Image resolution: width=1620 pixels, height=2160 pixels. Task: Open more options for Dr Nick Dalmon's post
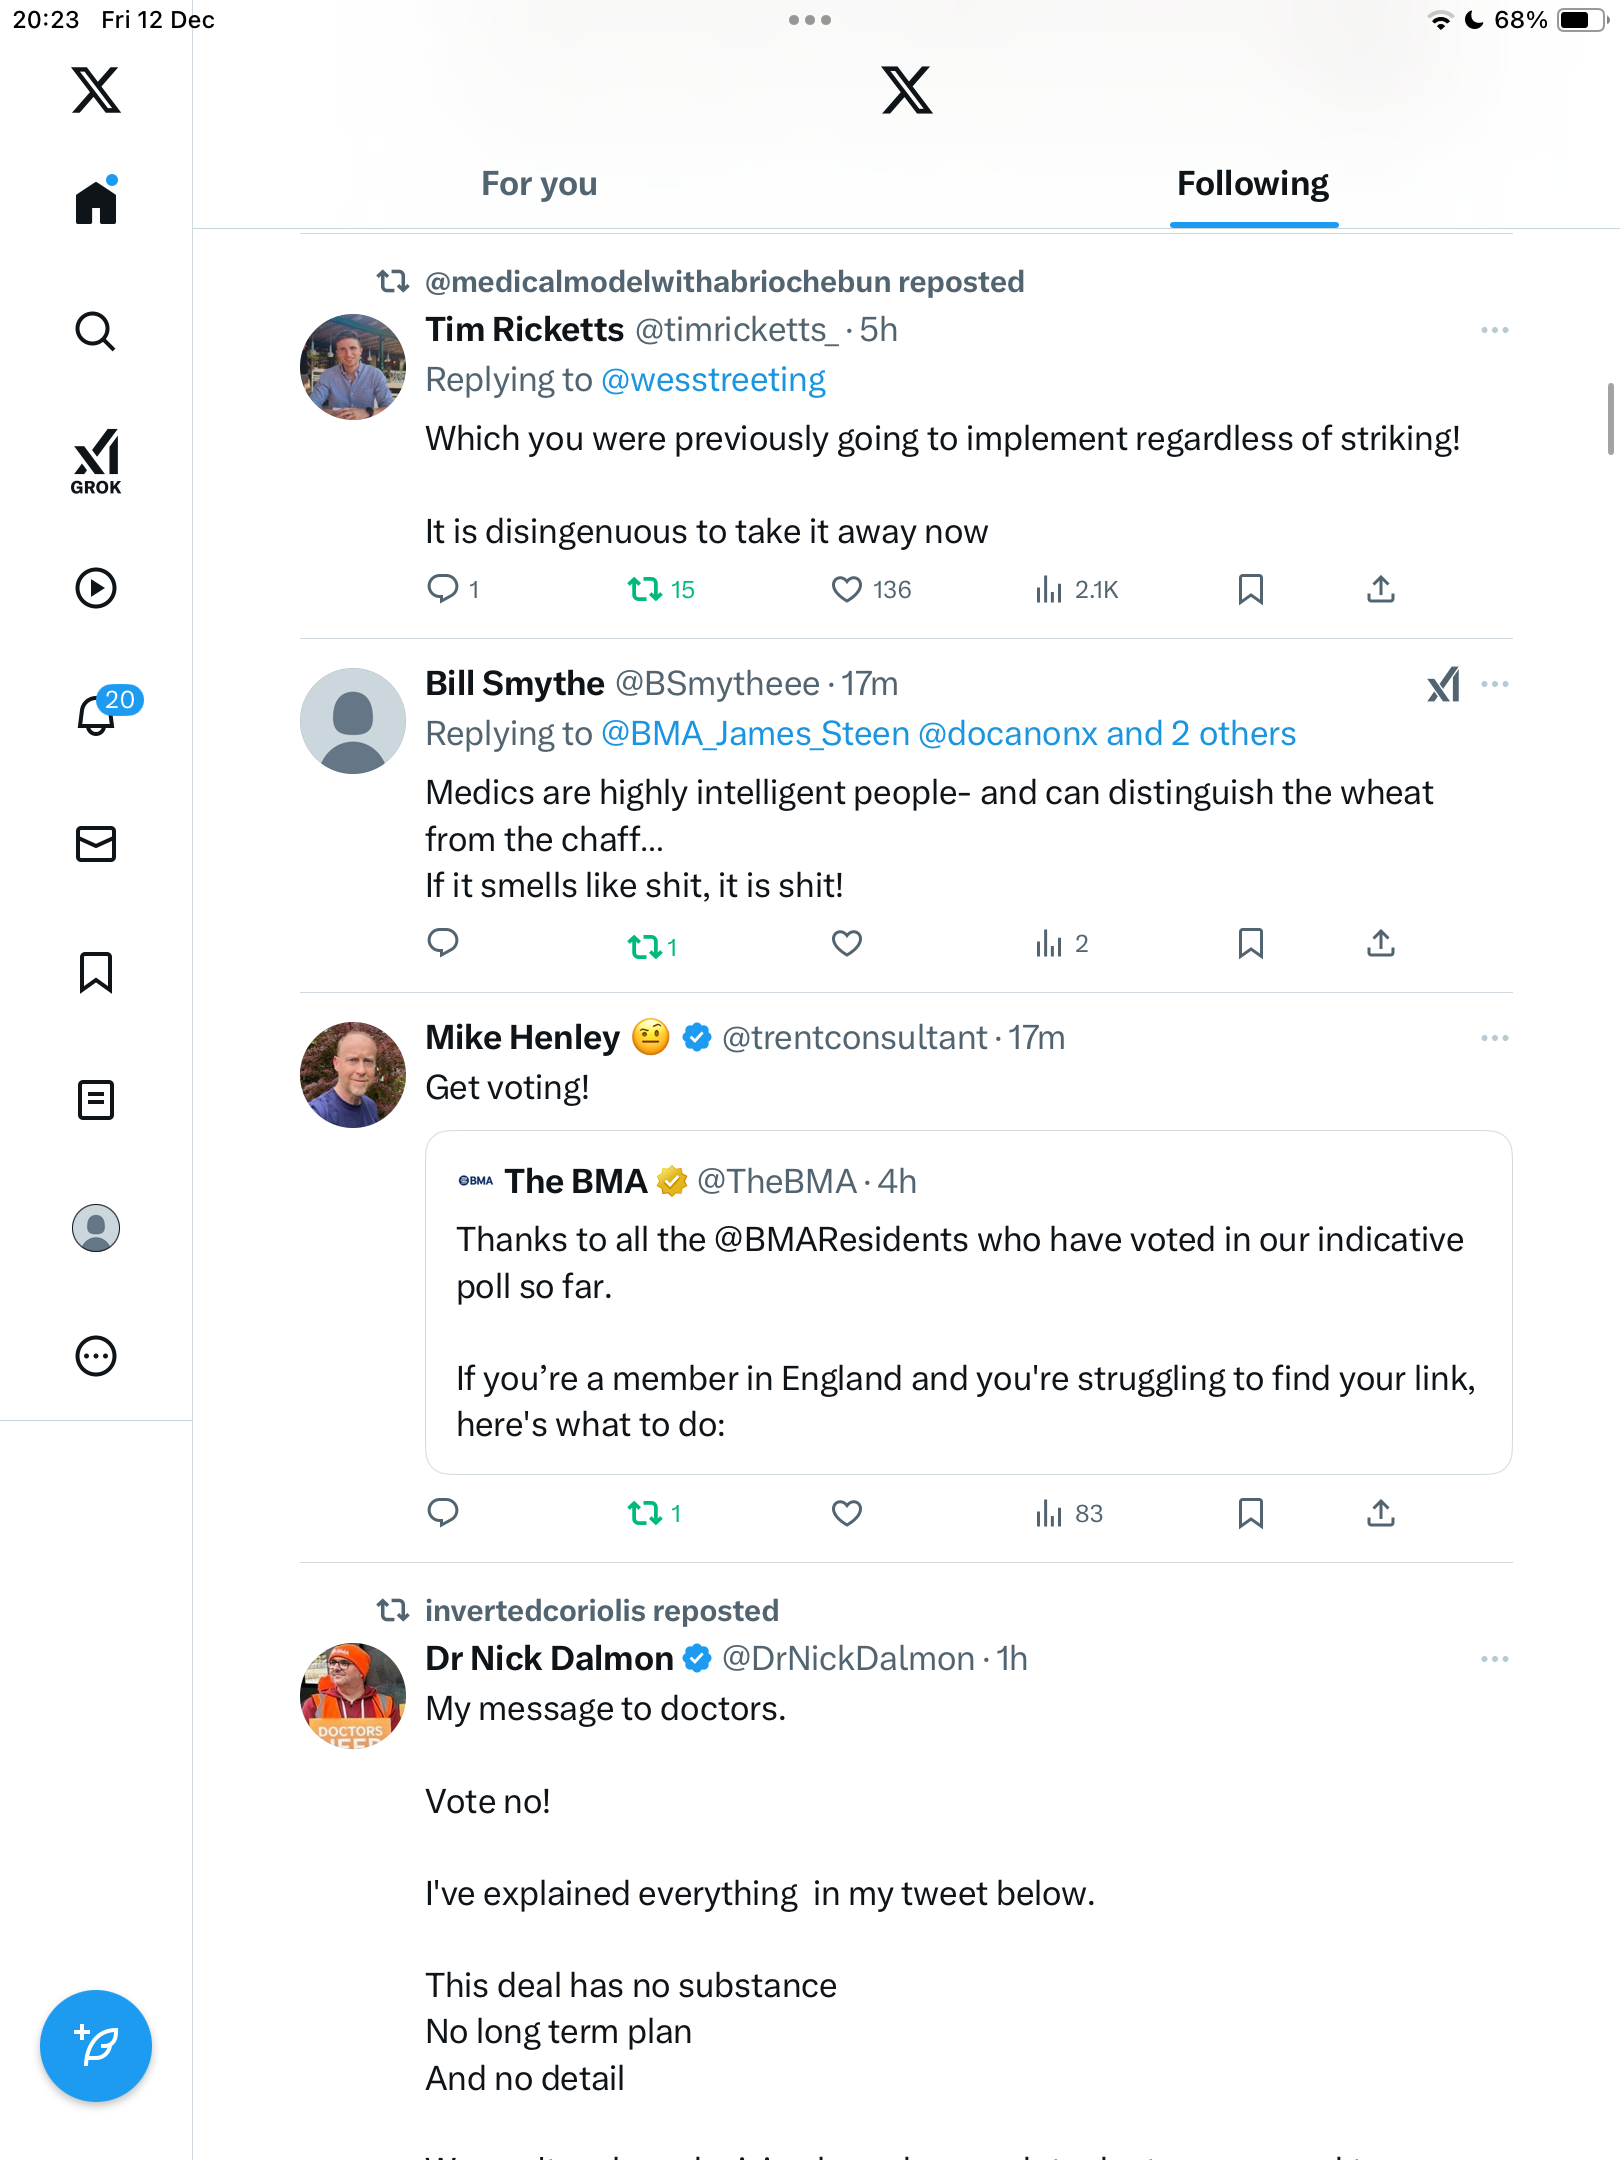point(1494,1659)
